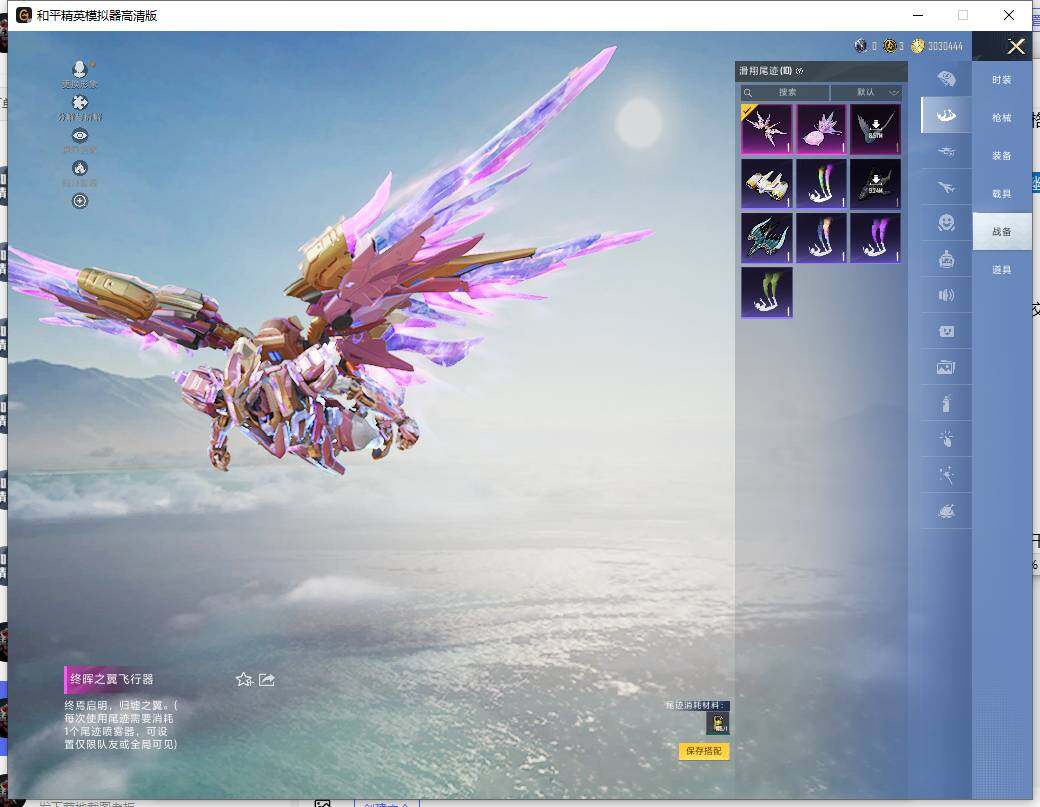
Task: Open the 更换形象 character icon
Action: [80, 70]
